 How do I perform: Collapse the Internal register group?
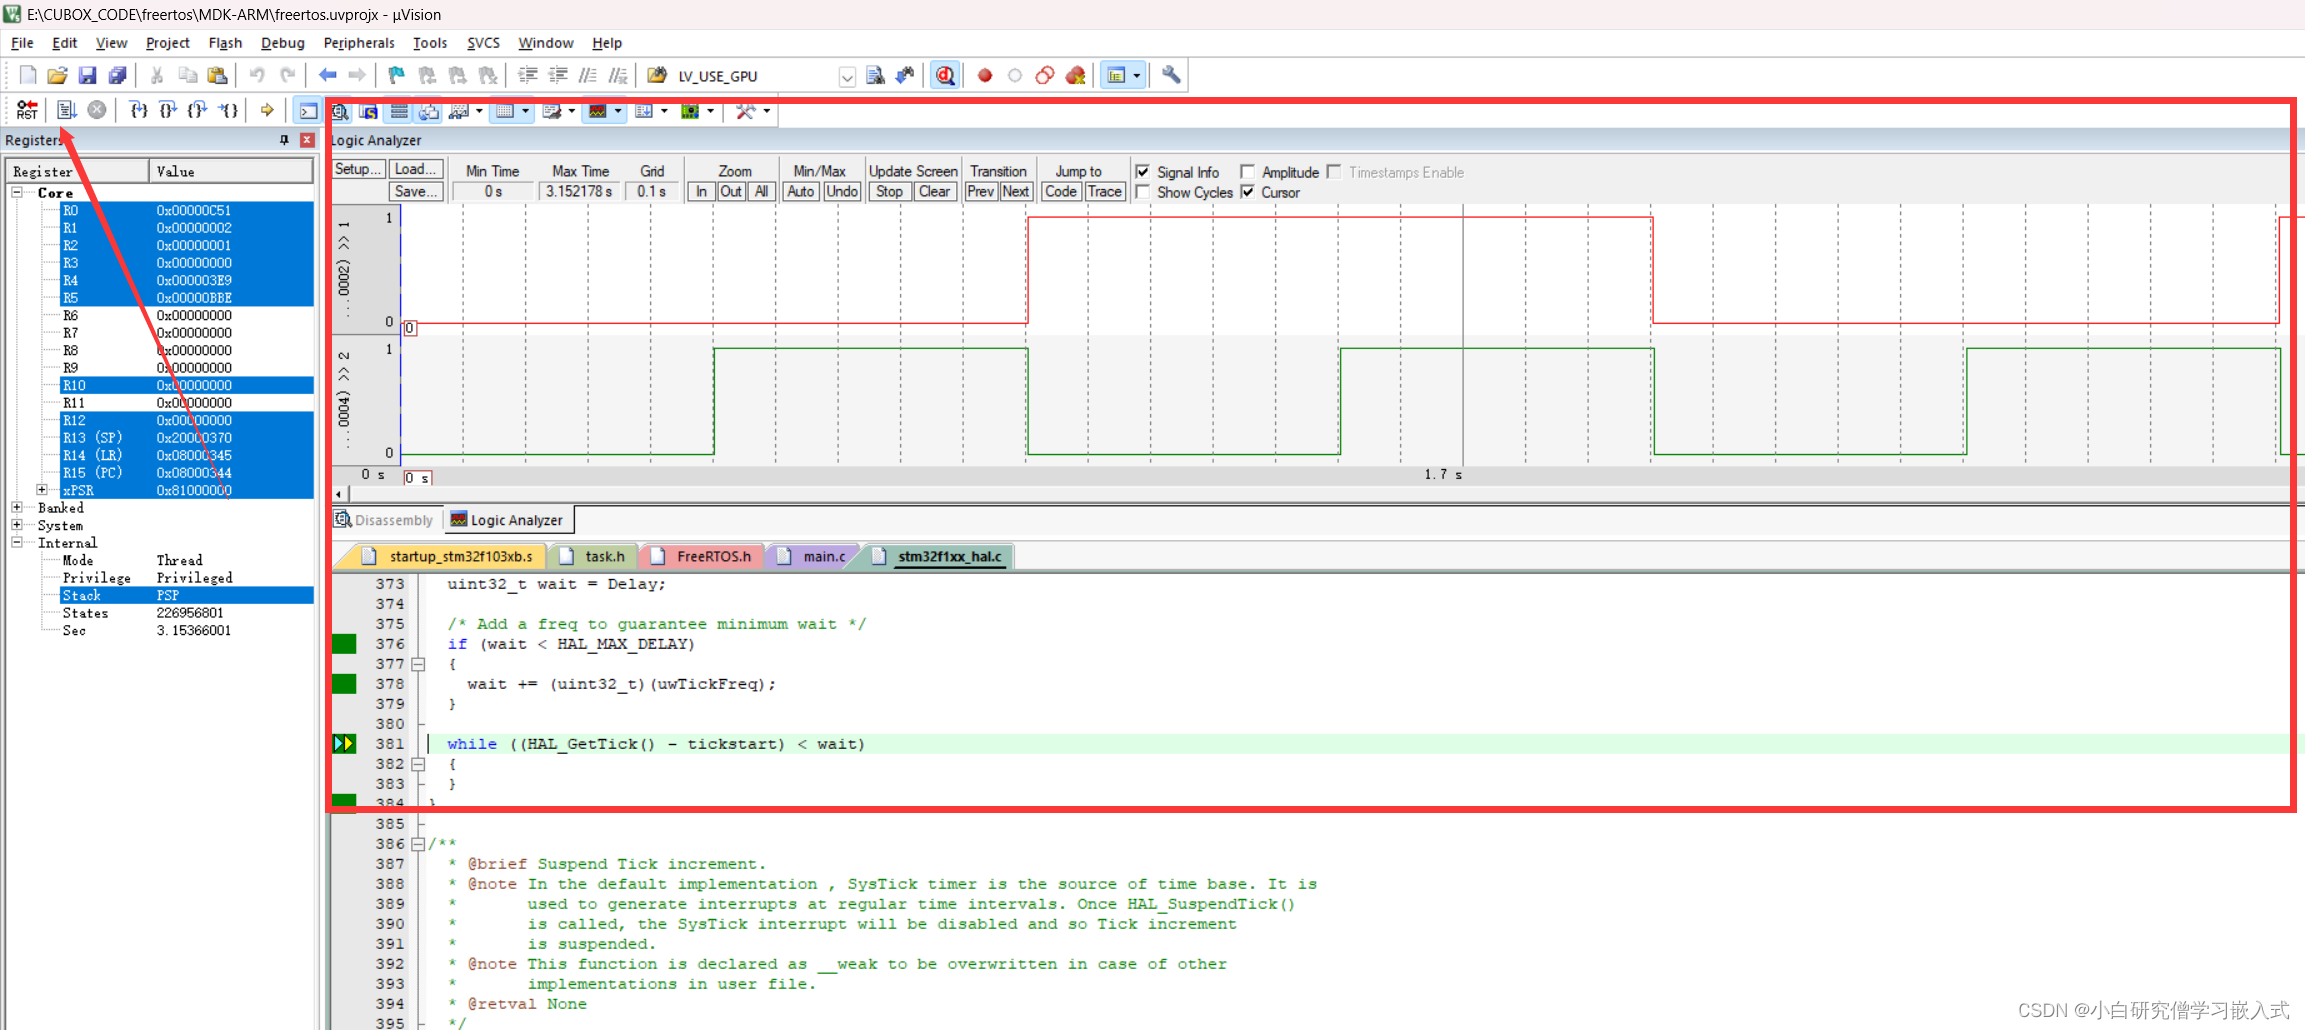(17, 542)
